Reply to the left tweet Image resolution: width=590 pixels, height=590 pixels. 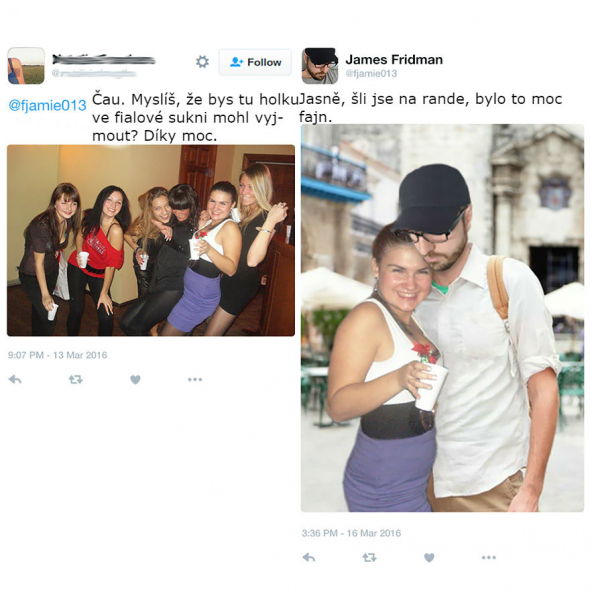click(15, 379)
